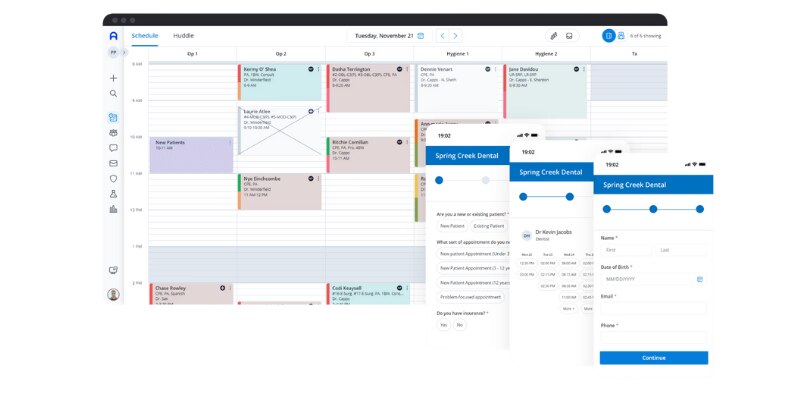Image resolution: width=800 pixels, height=400 pixels.
Task: Select the calendar schedule icon in sidebar
Action: pyautogui.click(x=113, y=117)
